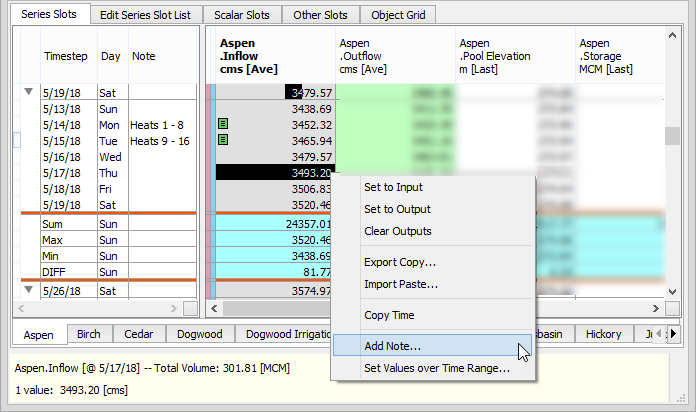The width and height of the screenshot is (696, 412).
Task: Click the note icon on the 5/15/18 row
Action: coord(224,141)
